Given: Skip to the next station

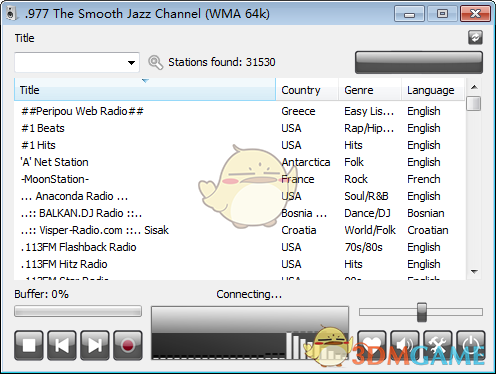Looking at the screenshot, I should [x=95, y=345].
